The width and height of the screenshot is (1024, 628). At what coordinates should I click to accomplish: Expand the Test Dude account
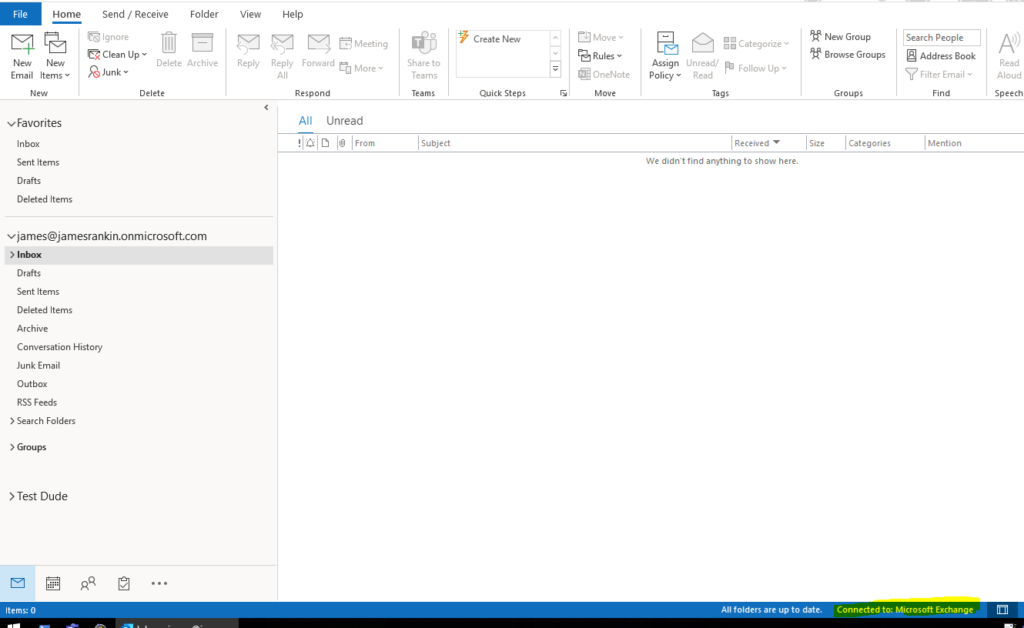click(12, 496)
